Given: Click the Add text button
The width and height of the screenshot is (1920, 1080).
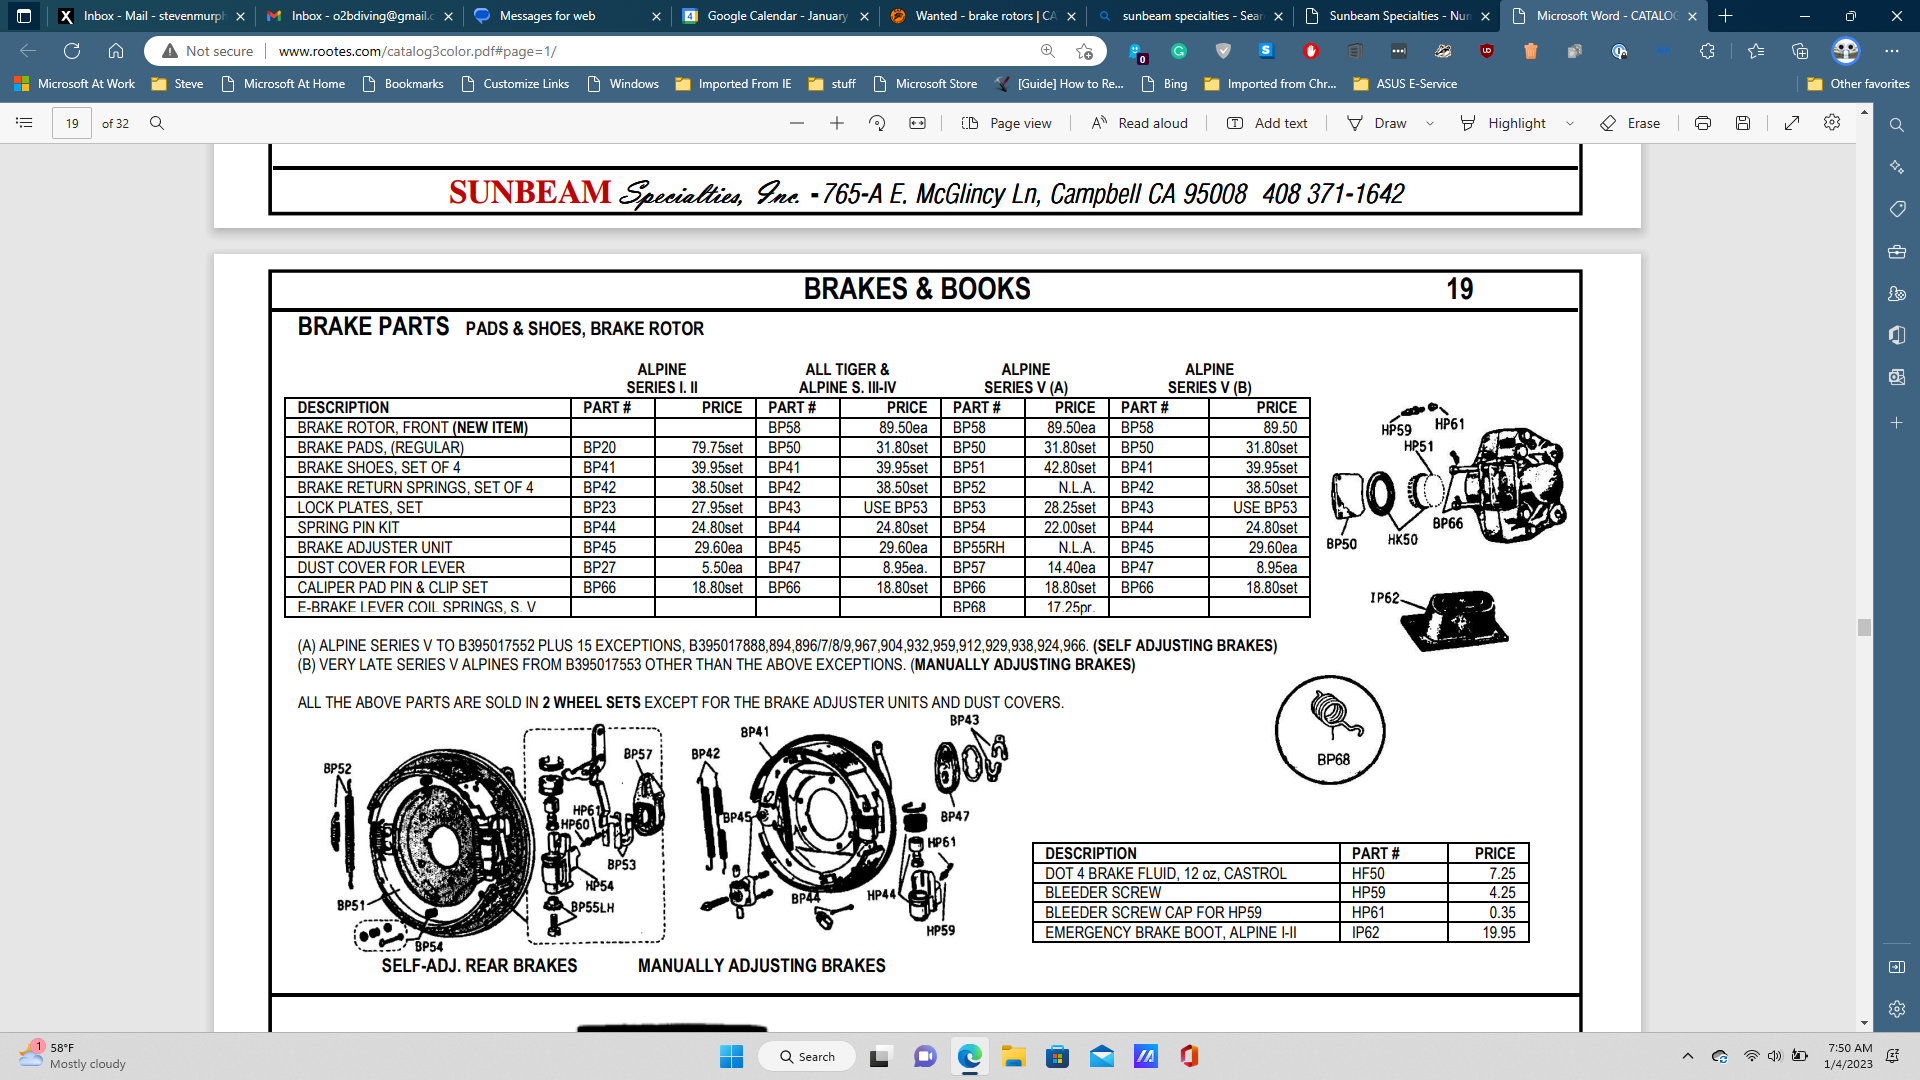Looking at the screenshot, I should (x=1267, y=123).
